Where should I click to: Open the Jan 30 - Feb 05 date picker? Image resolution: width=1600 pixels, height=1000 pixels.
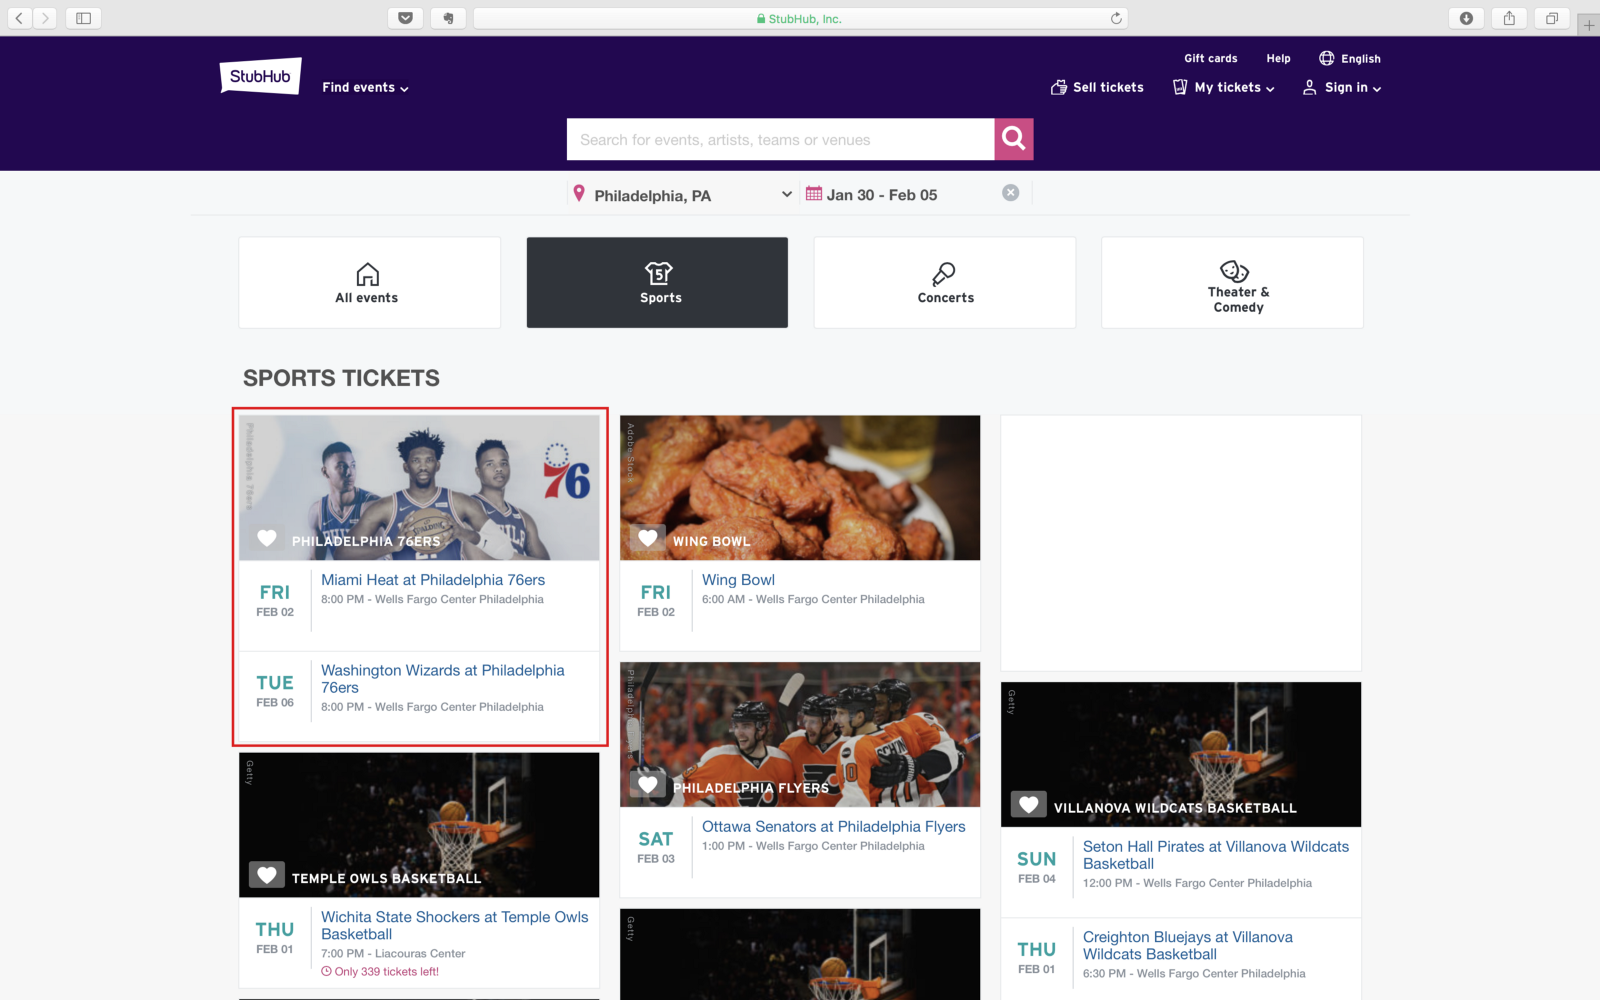click(x=882, y=195)
